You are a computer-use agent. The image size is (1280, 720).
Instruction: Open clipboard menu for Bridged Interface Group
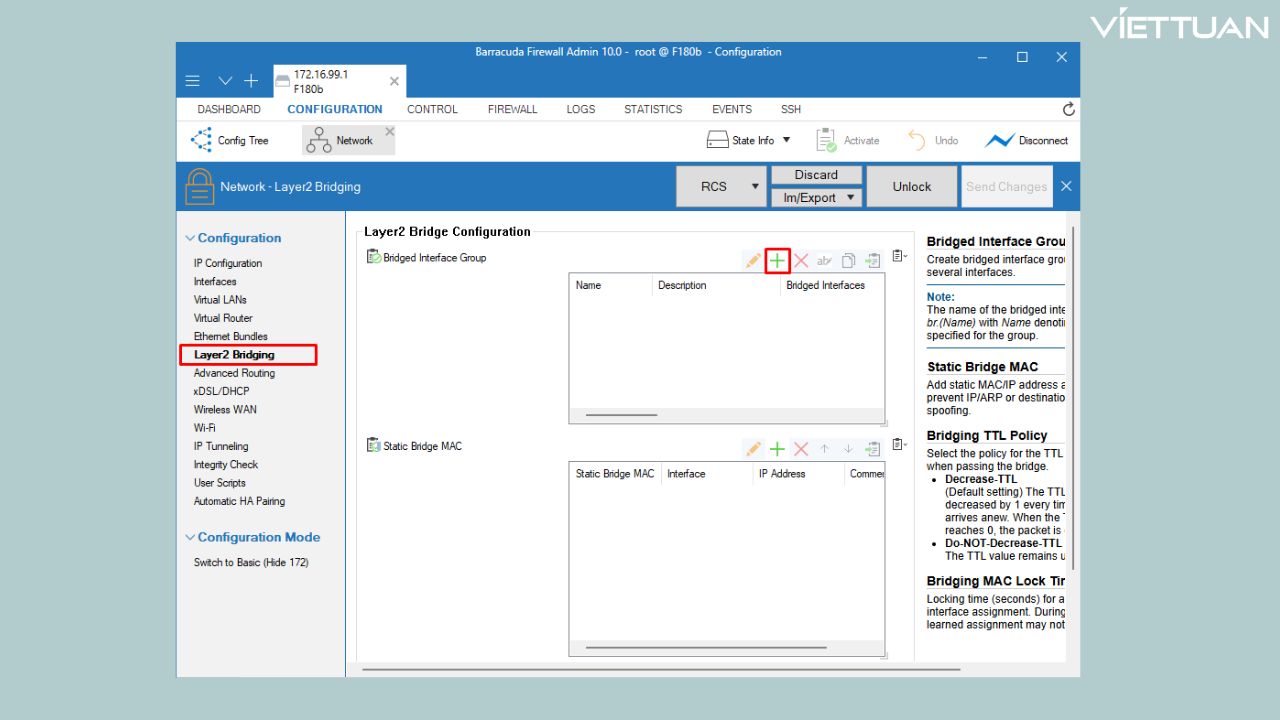tap(899, 257)
